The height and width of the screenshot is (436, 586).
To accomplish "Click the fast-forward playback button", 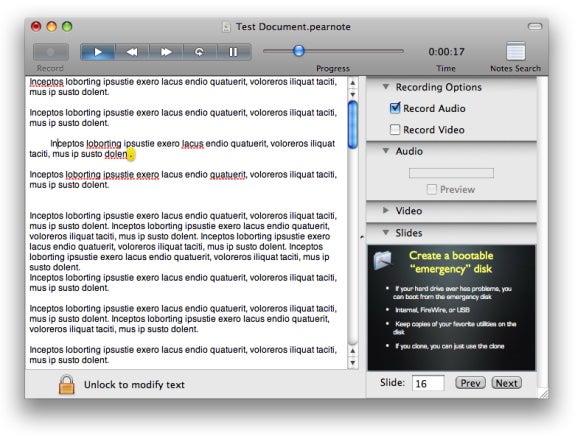I will point(166,52).
